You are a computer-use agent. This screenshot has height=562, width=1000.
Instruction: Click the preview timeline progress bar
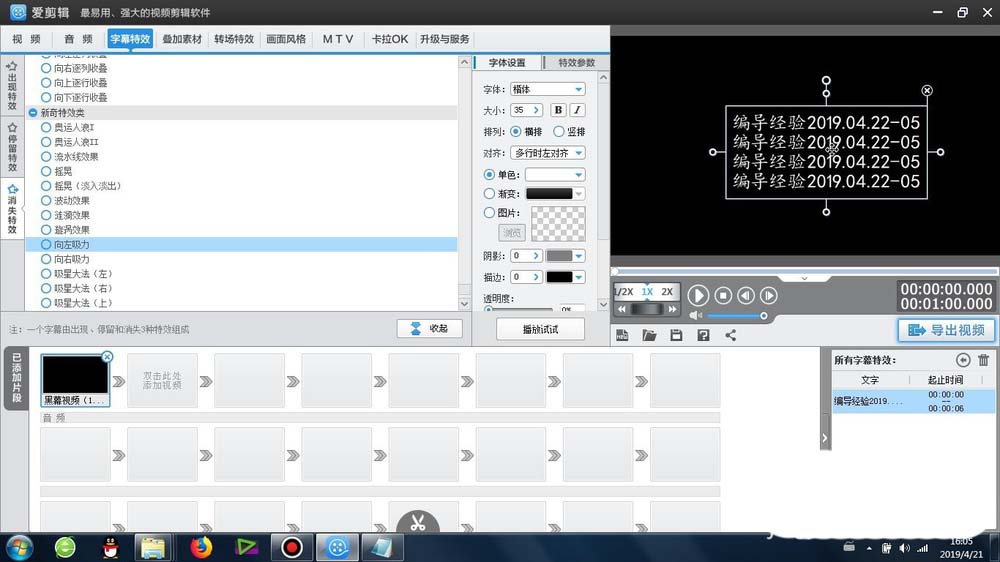(x=805, y=271)
